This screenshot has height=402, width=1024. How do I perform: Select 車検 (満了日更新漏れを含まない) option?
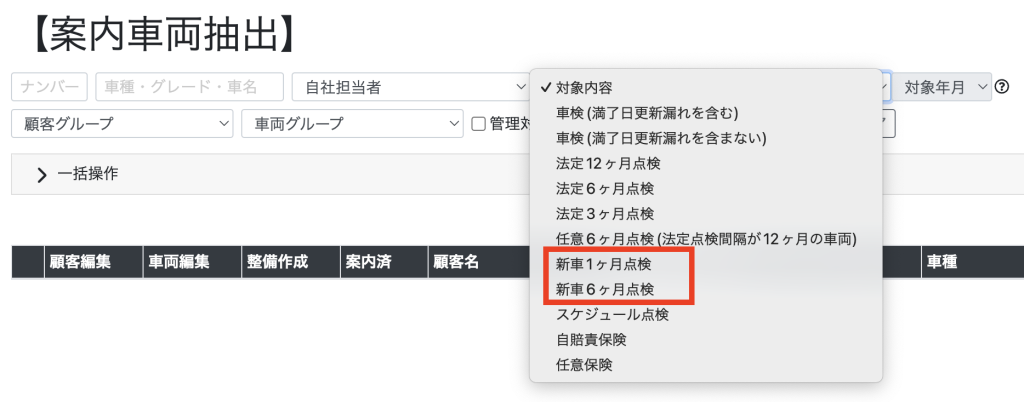(661, 137)
